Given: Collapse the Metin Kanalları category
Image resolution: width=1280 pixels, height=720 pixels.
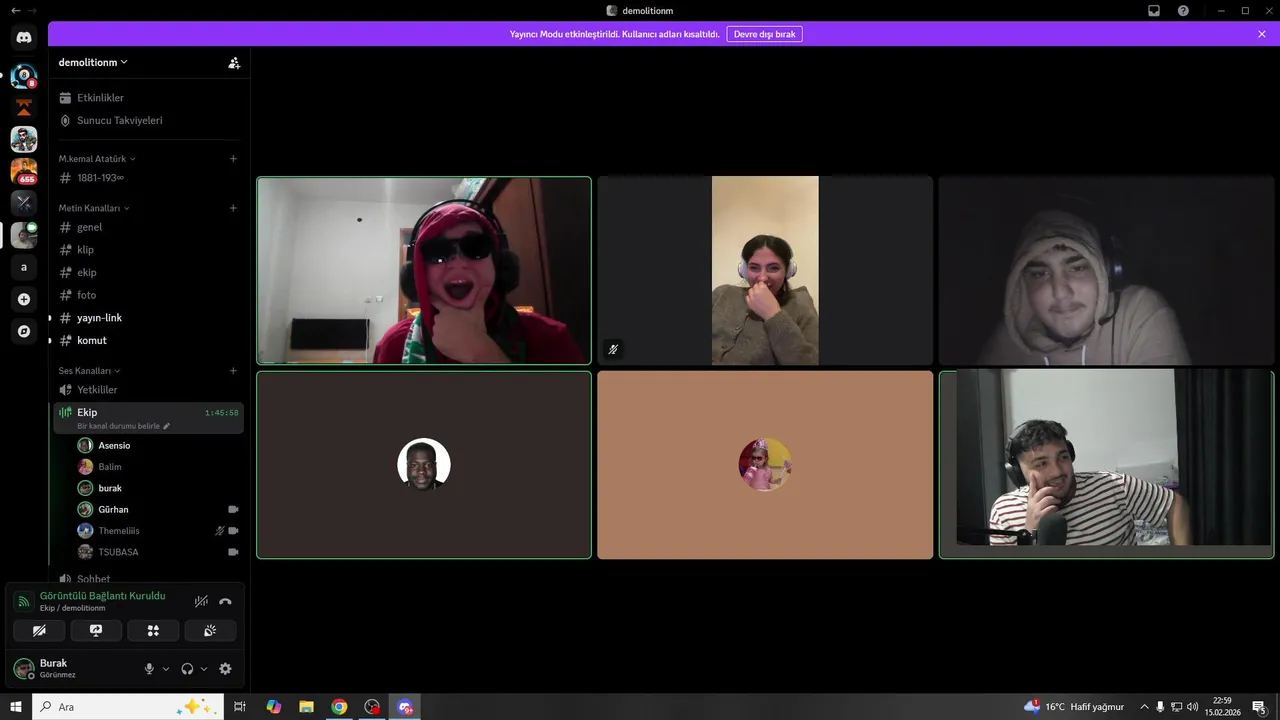Looking at the screenshot, I should [94, 208].
